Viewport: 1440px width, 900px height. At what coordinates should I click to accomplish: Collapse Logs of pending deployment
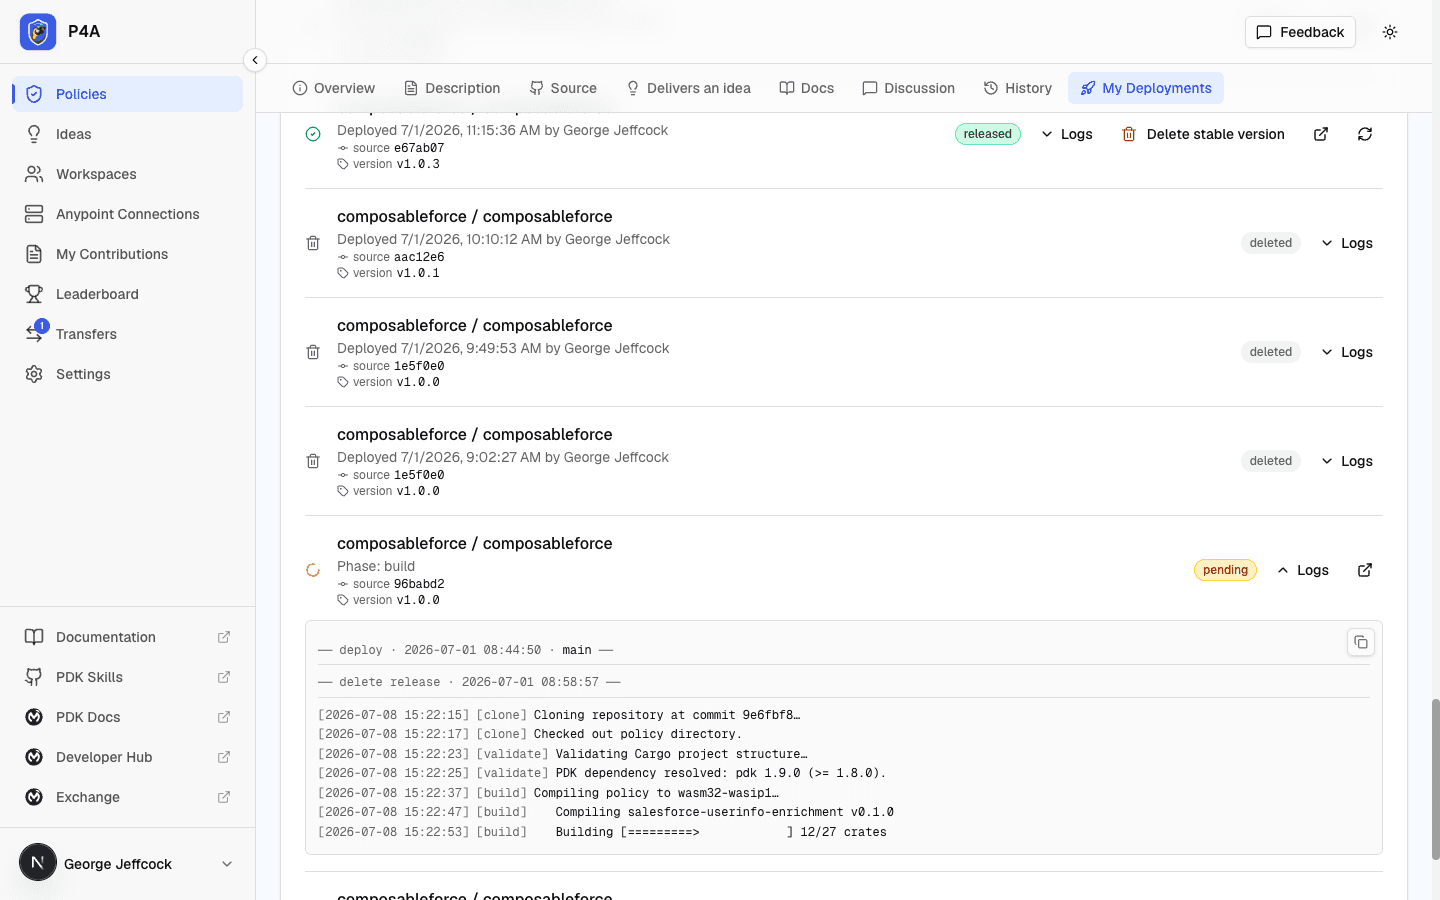(1303, 570)
